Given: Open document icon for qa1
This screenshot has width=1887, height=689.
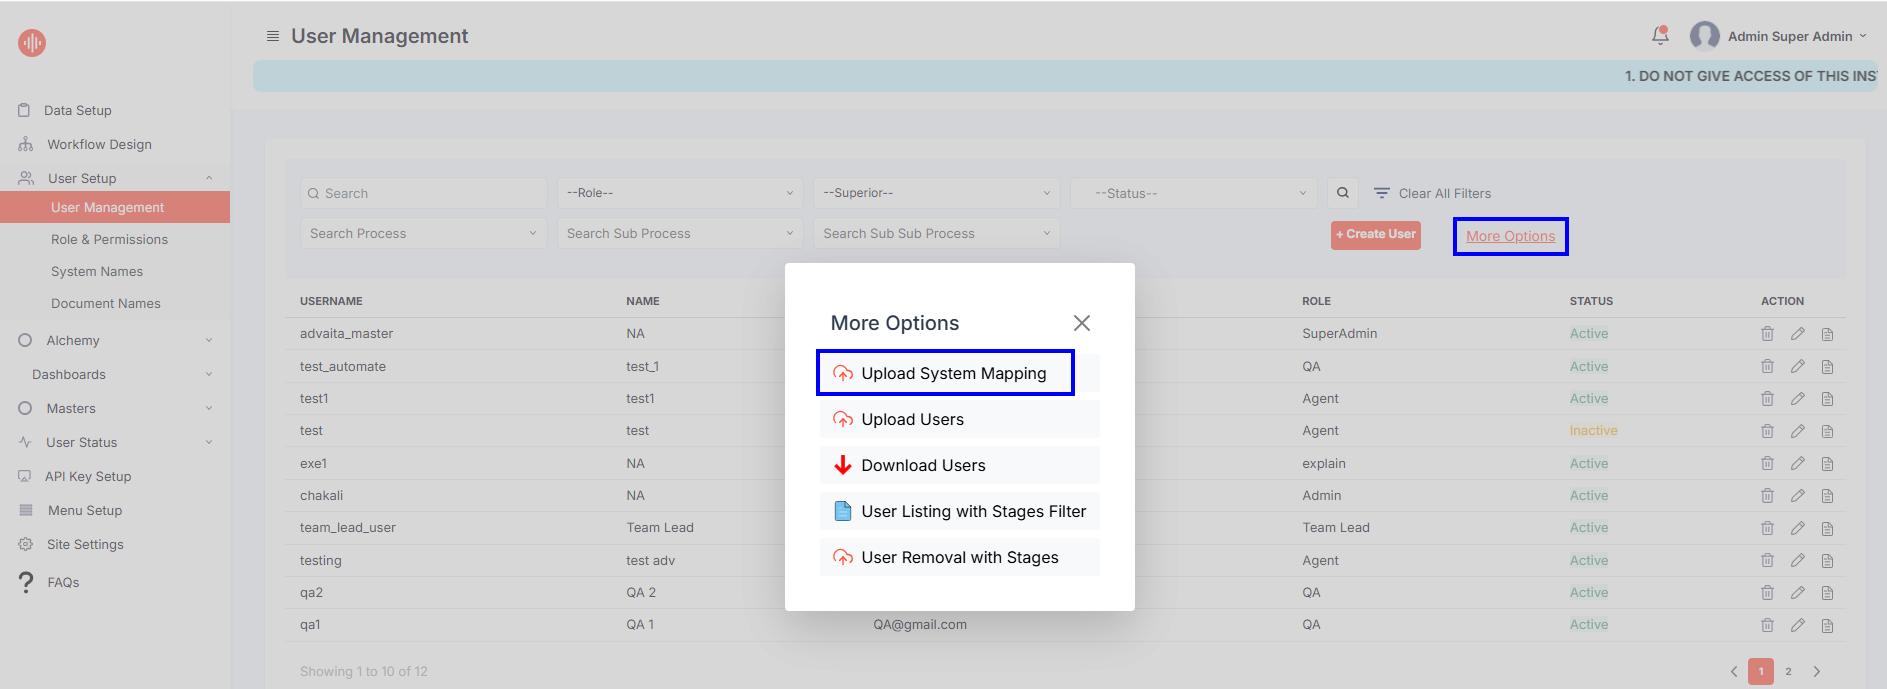Looking at the screenshot, I should [x=1827, y=625].
